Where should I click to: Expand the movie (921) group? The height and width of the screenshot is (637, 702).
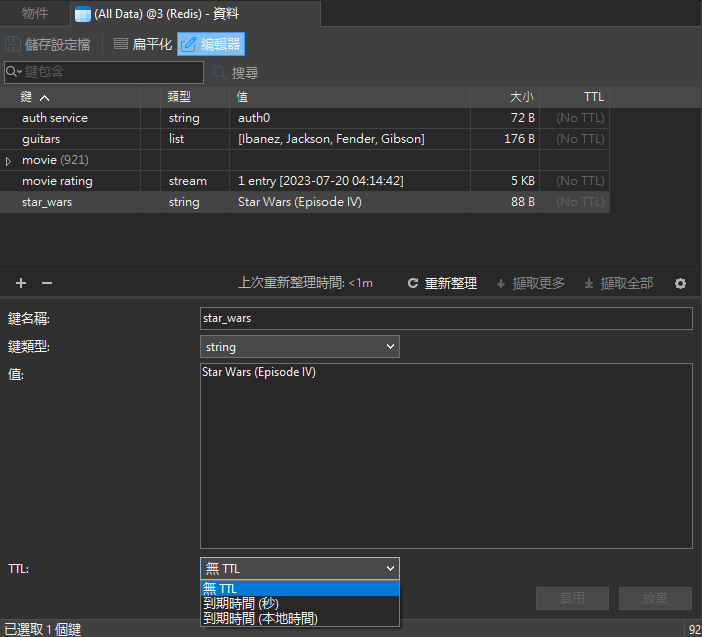[8, 161]
